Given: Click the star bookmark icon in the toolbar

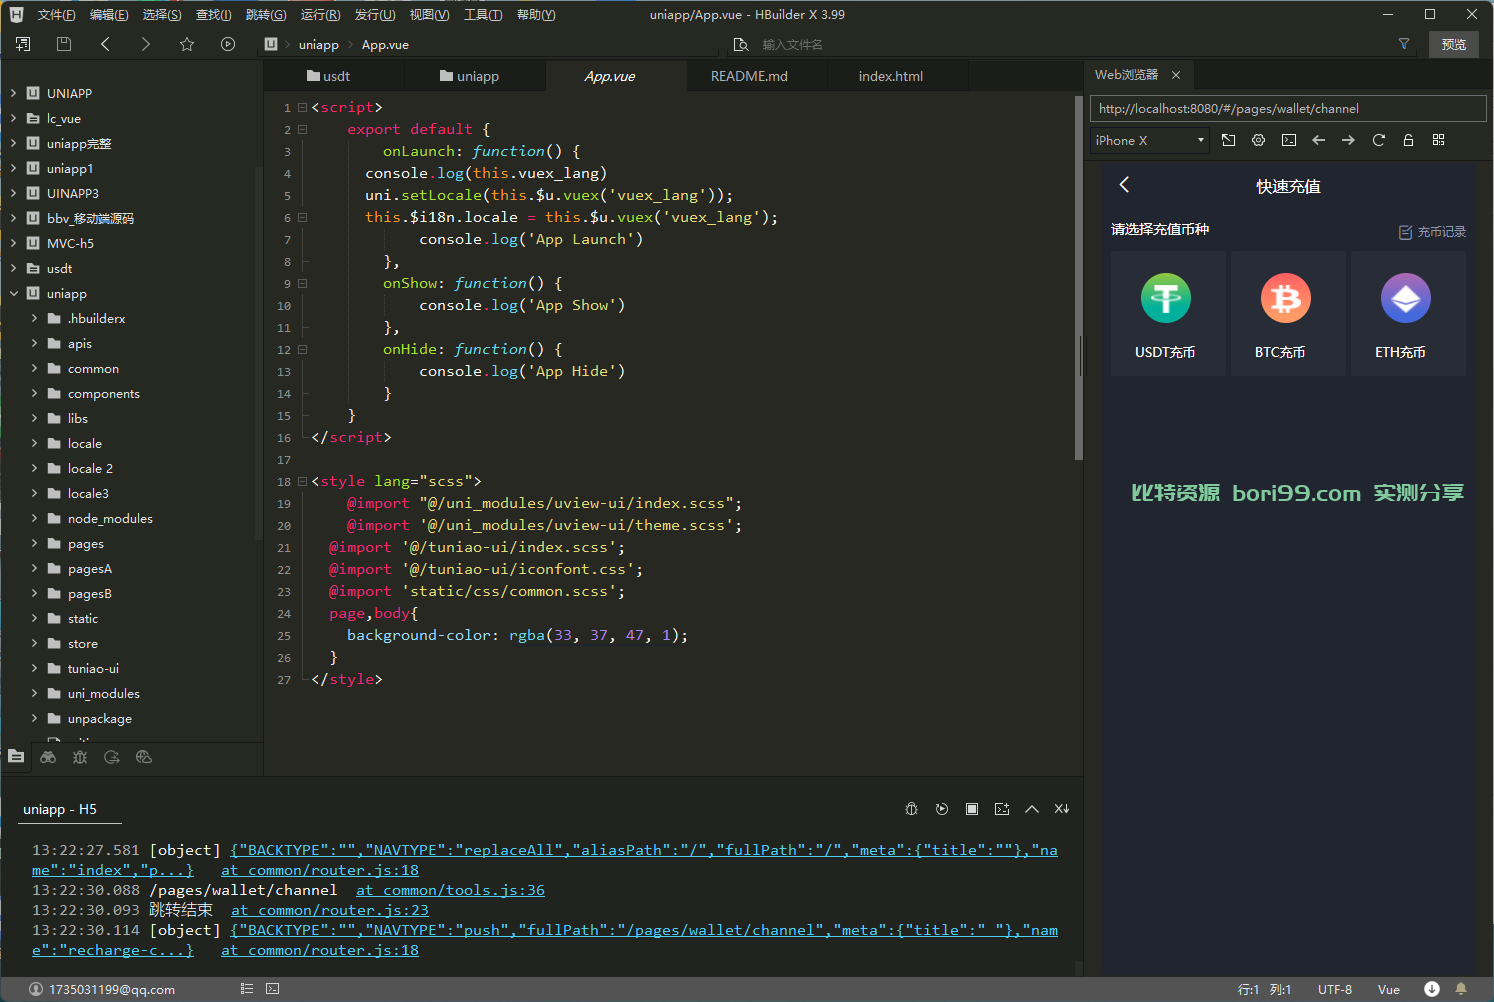Looking at the screenshot, I should pos(187,44).
